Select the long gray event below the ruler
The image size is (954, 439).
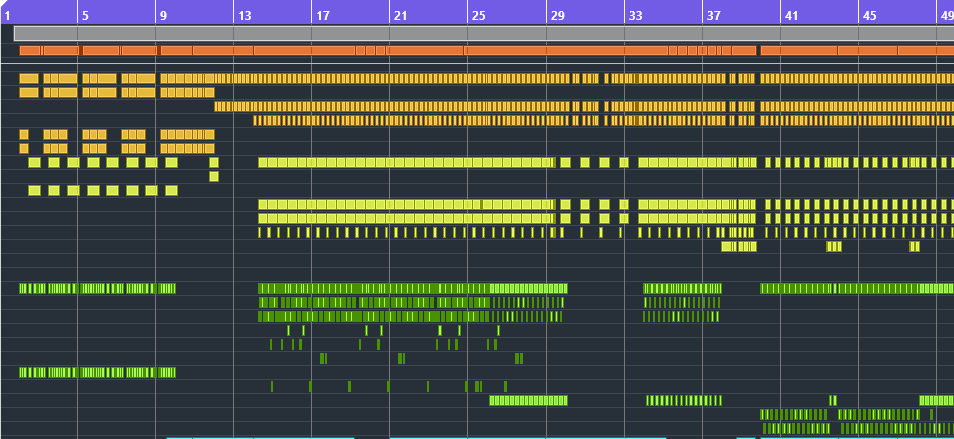click(x=484, y=33)
